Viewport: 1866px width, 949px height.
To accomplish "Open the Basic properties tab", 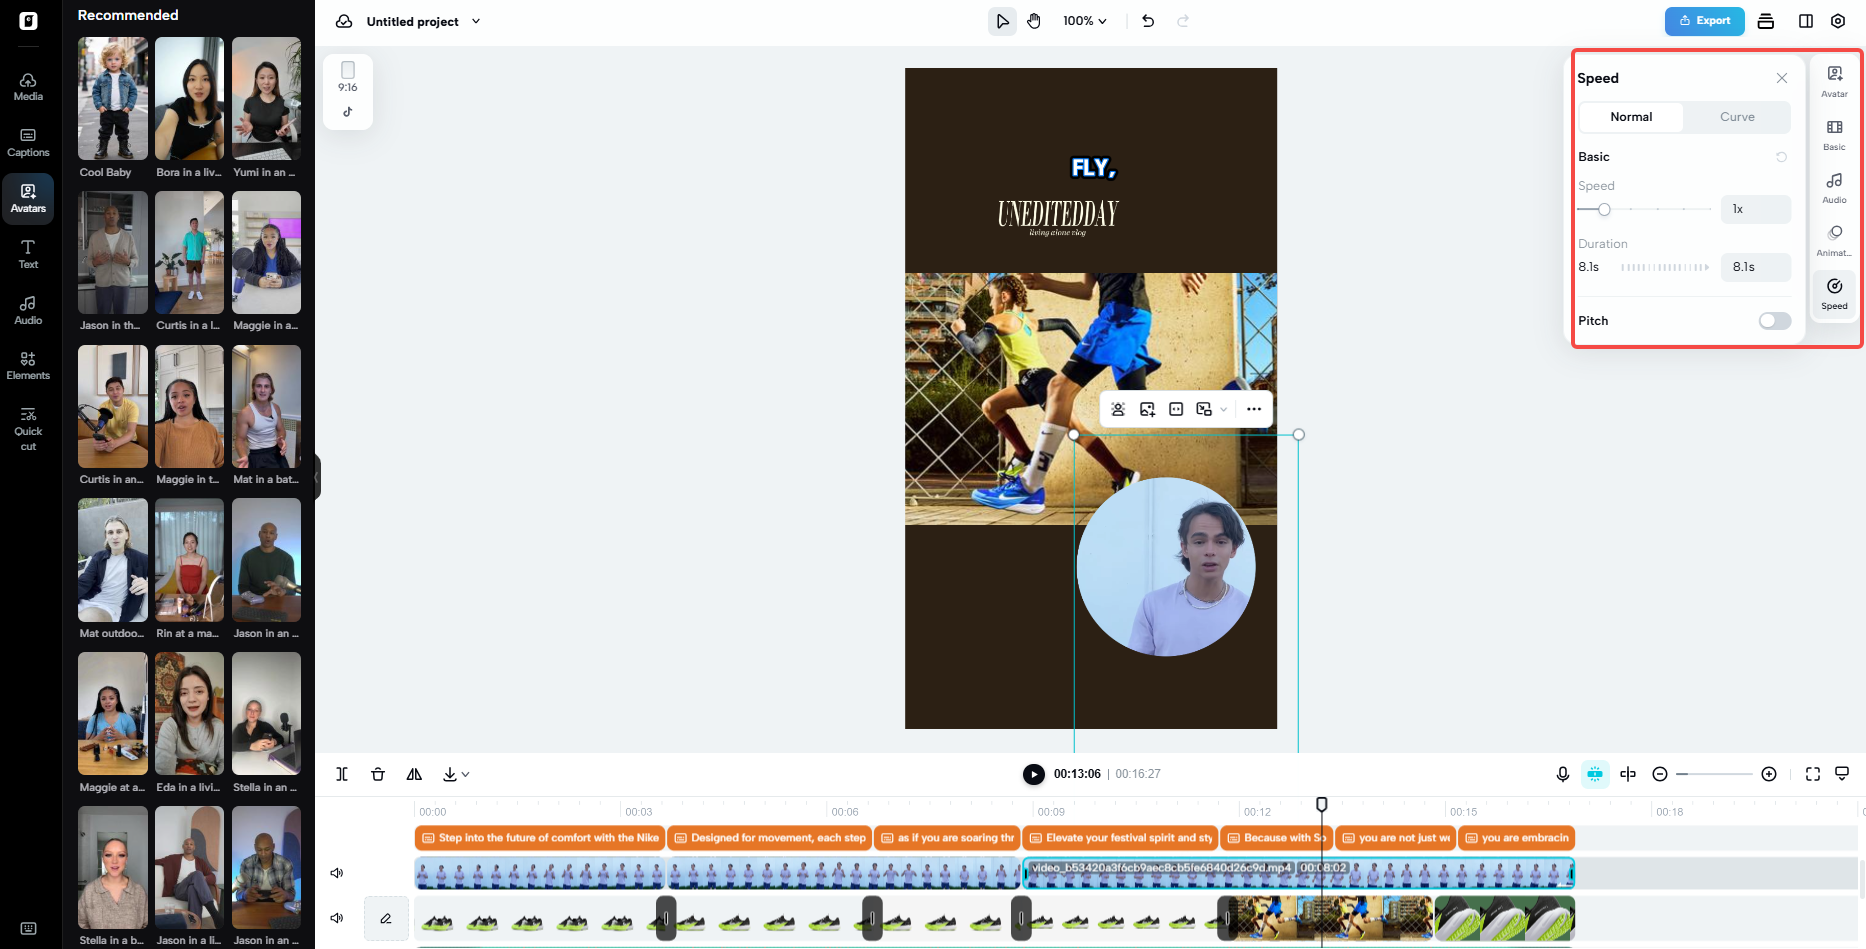I will click(1834, 134).
